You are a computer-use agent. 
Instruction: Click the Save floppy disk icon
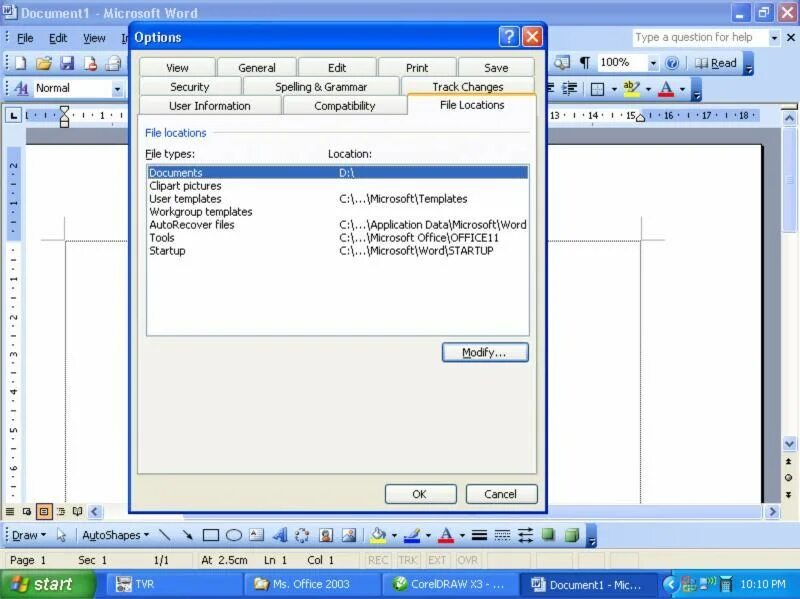(x=67, y=63)
